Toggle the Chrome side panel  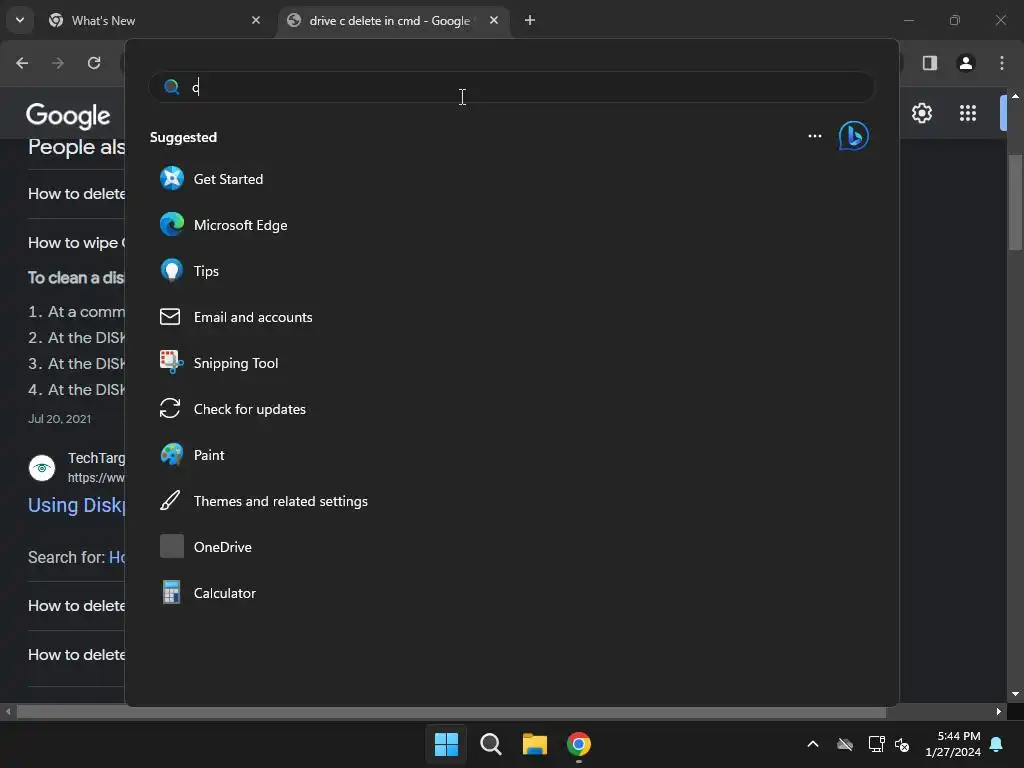[x=930, y=63]
